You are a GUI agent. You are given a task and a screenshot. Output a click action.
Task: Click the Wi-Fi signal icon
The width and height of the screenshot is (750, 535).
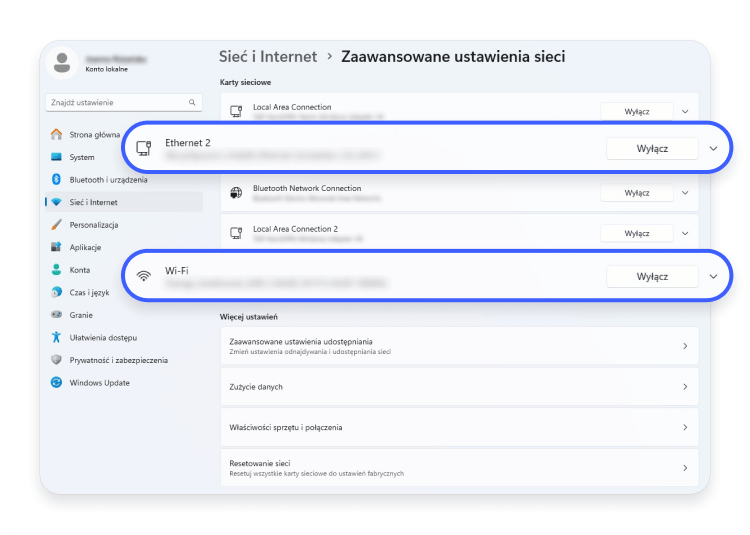click(x=143, y=276)
